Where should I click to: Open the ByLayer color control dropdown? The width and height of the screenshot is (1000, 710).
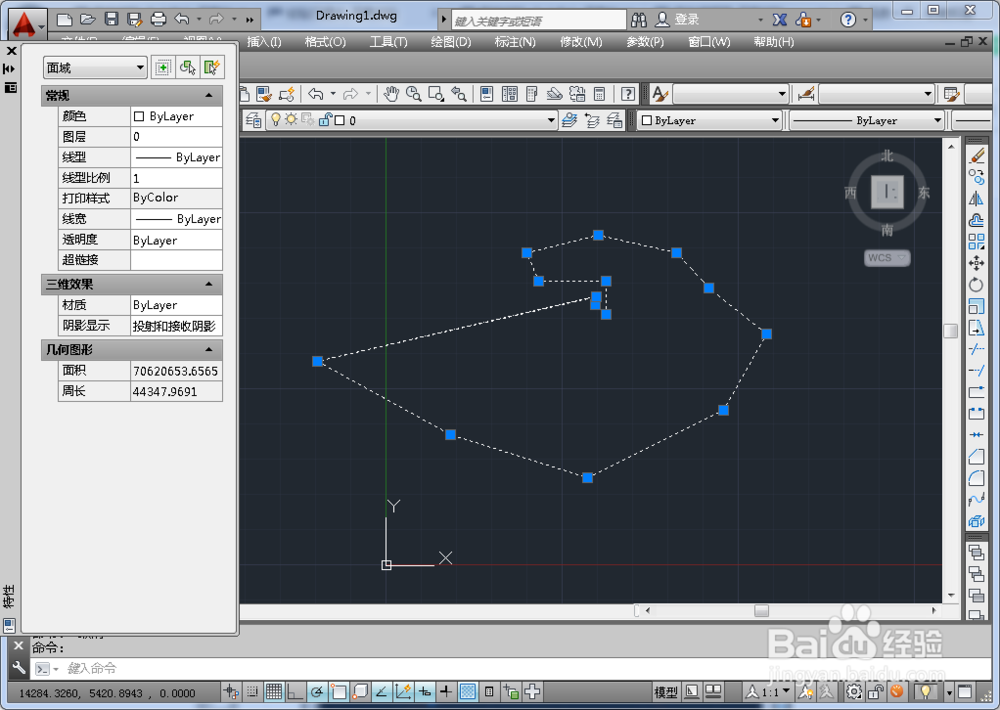[775, 120]
